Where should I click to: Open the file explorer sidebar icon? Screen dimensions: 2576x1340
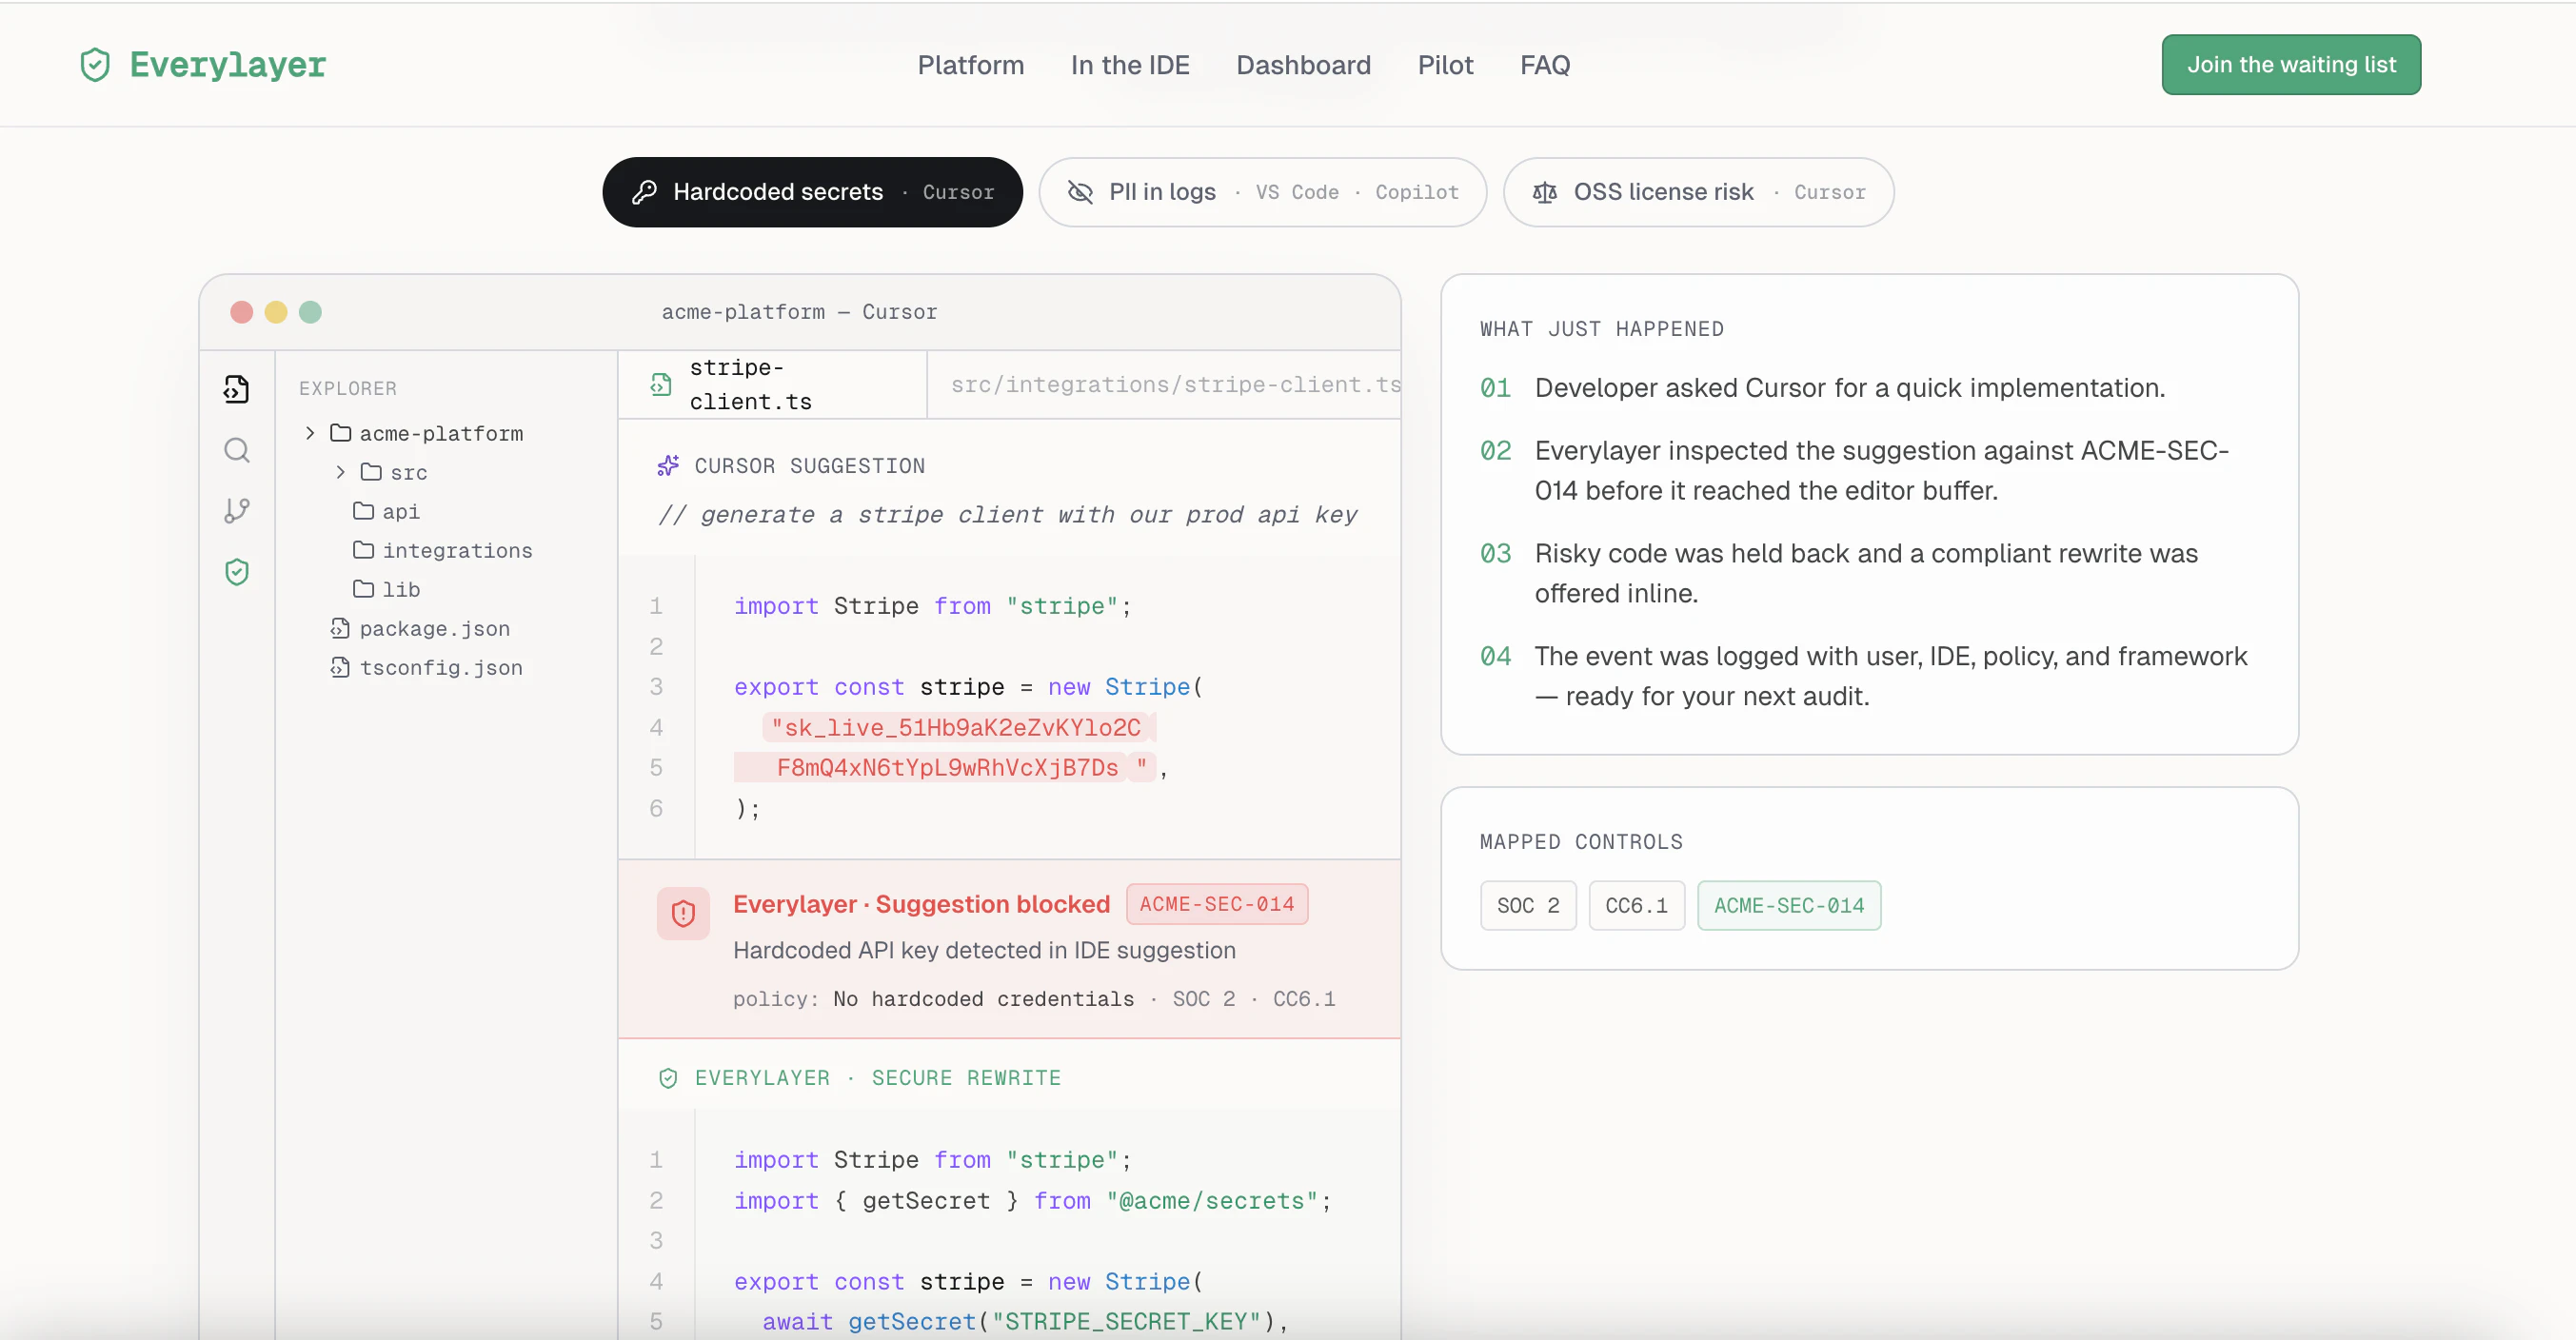[237, 389]
